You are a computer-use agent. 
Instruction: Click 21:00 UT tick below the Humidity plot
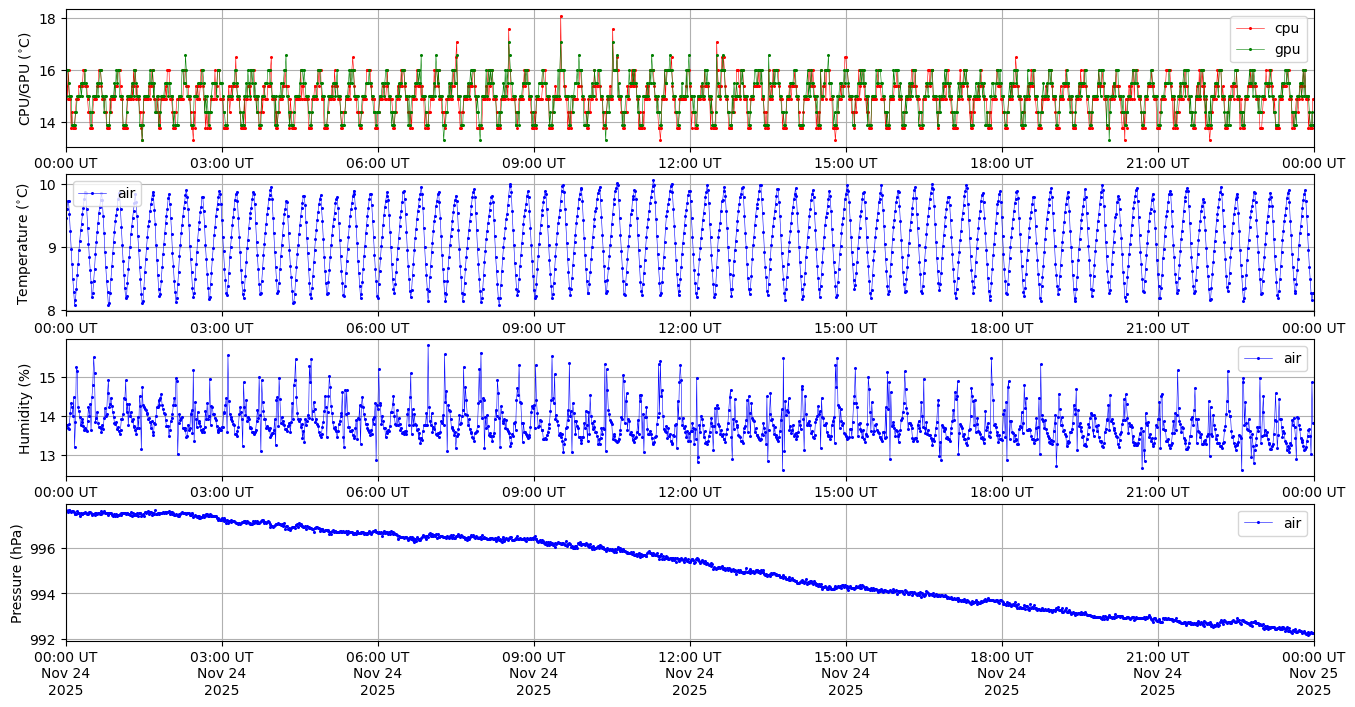click(x=1158, y=492)
